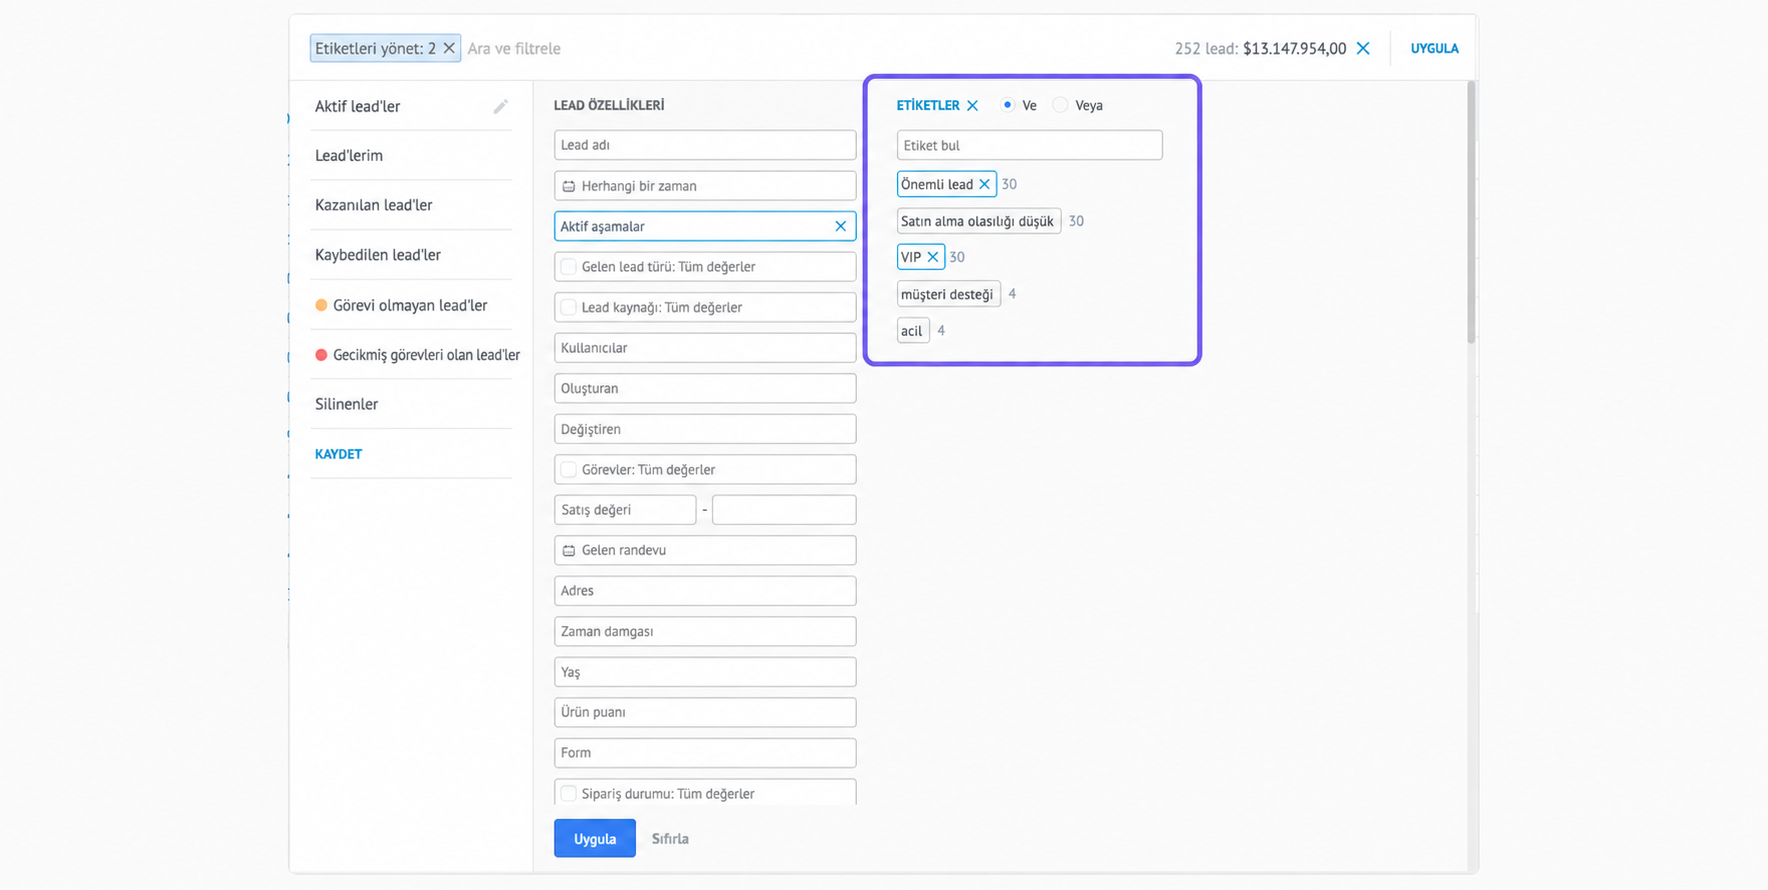The width and height of the screenshot is (1768, 890).
Task: Tick the Sipariş durumu checkbox
Action: pos(568,793)
